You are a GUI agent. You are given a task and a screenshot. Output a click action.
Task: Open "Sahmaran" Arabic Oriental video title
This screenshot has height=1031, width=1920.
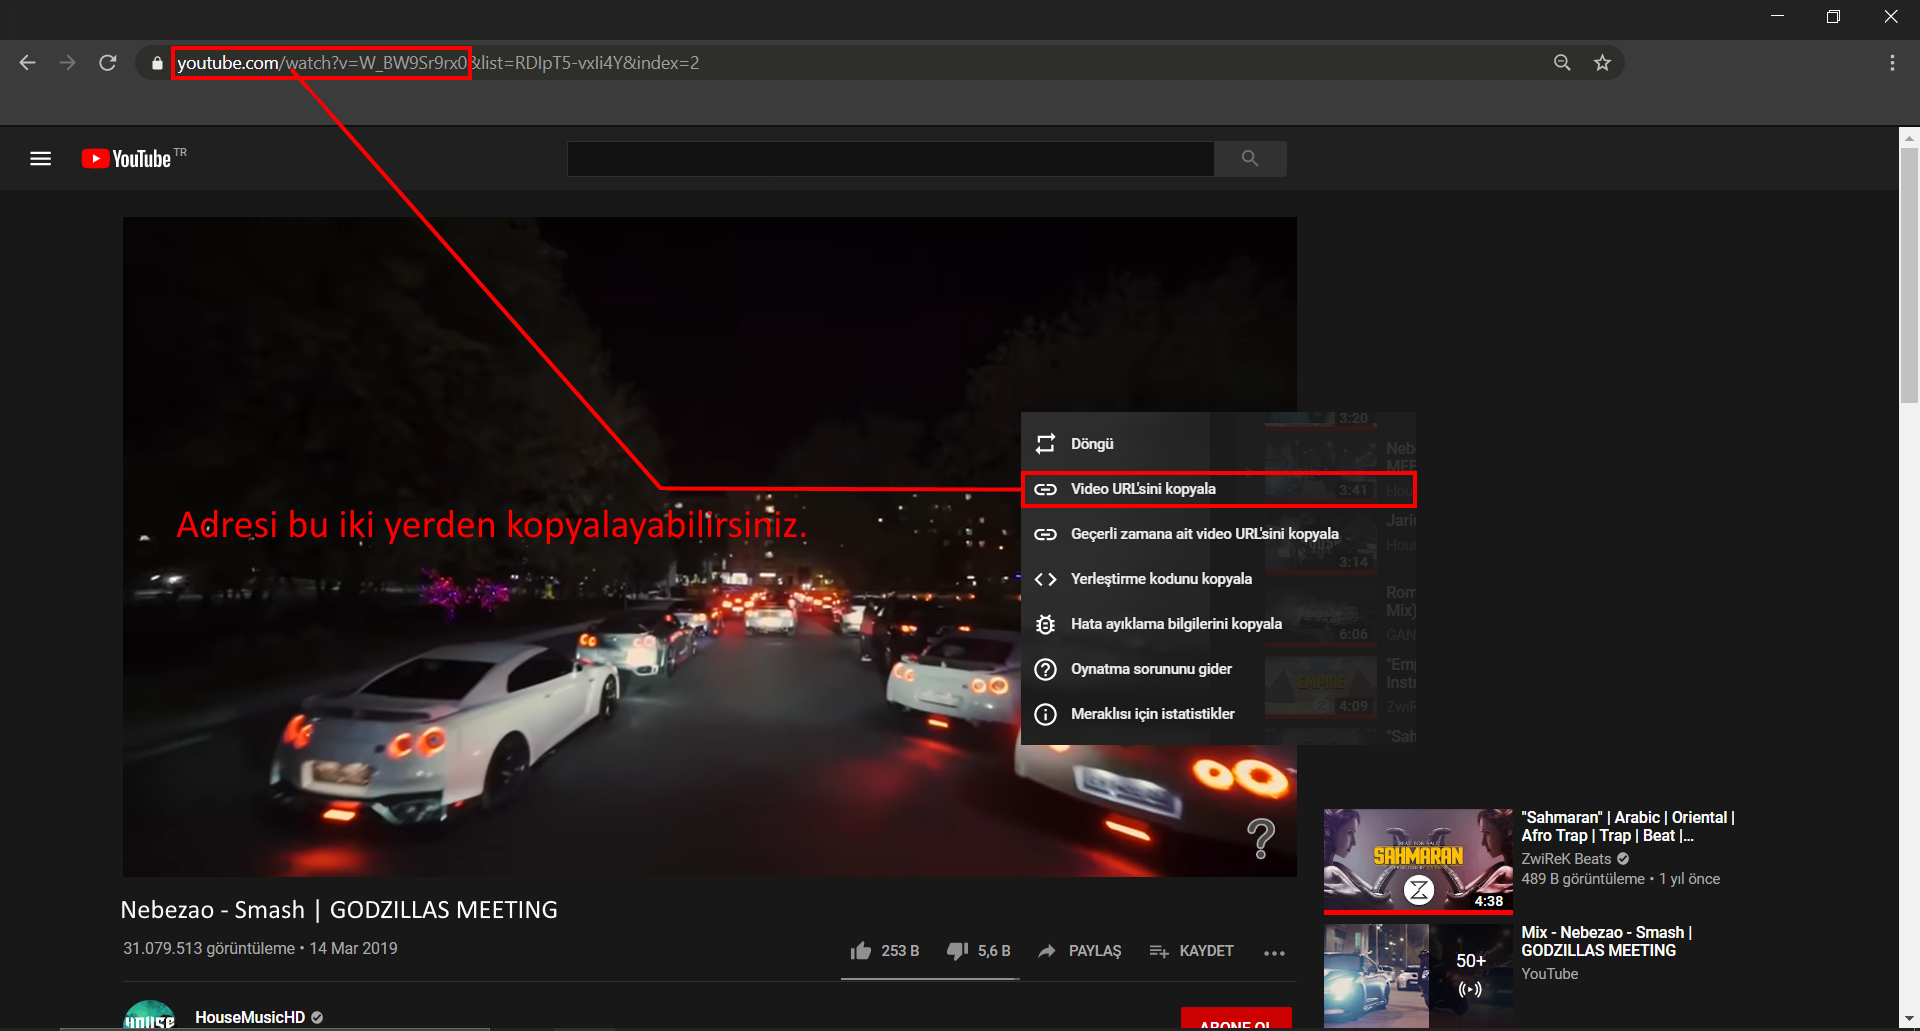1627,827
